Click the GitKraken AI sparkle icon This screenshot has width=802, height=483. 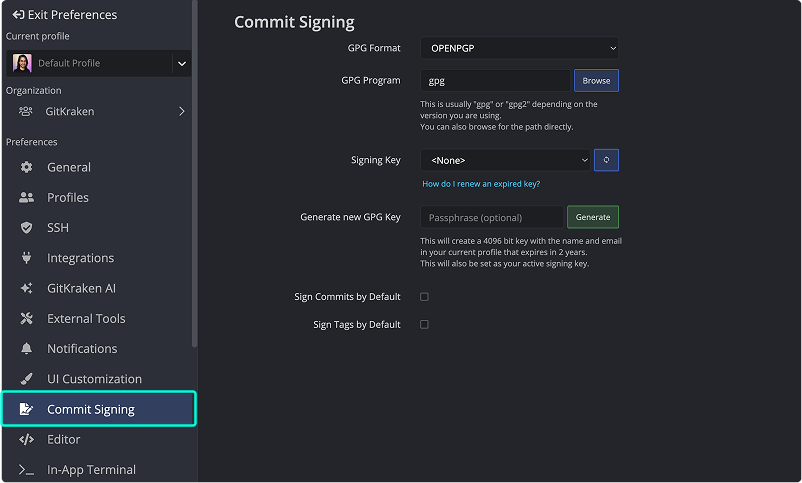coord(27,288)
